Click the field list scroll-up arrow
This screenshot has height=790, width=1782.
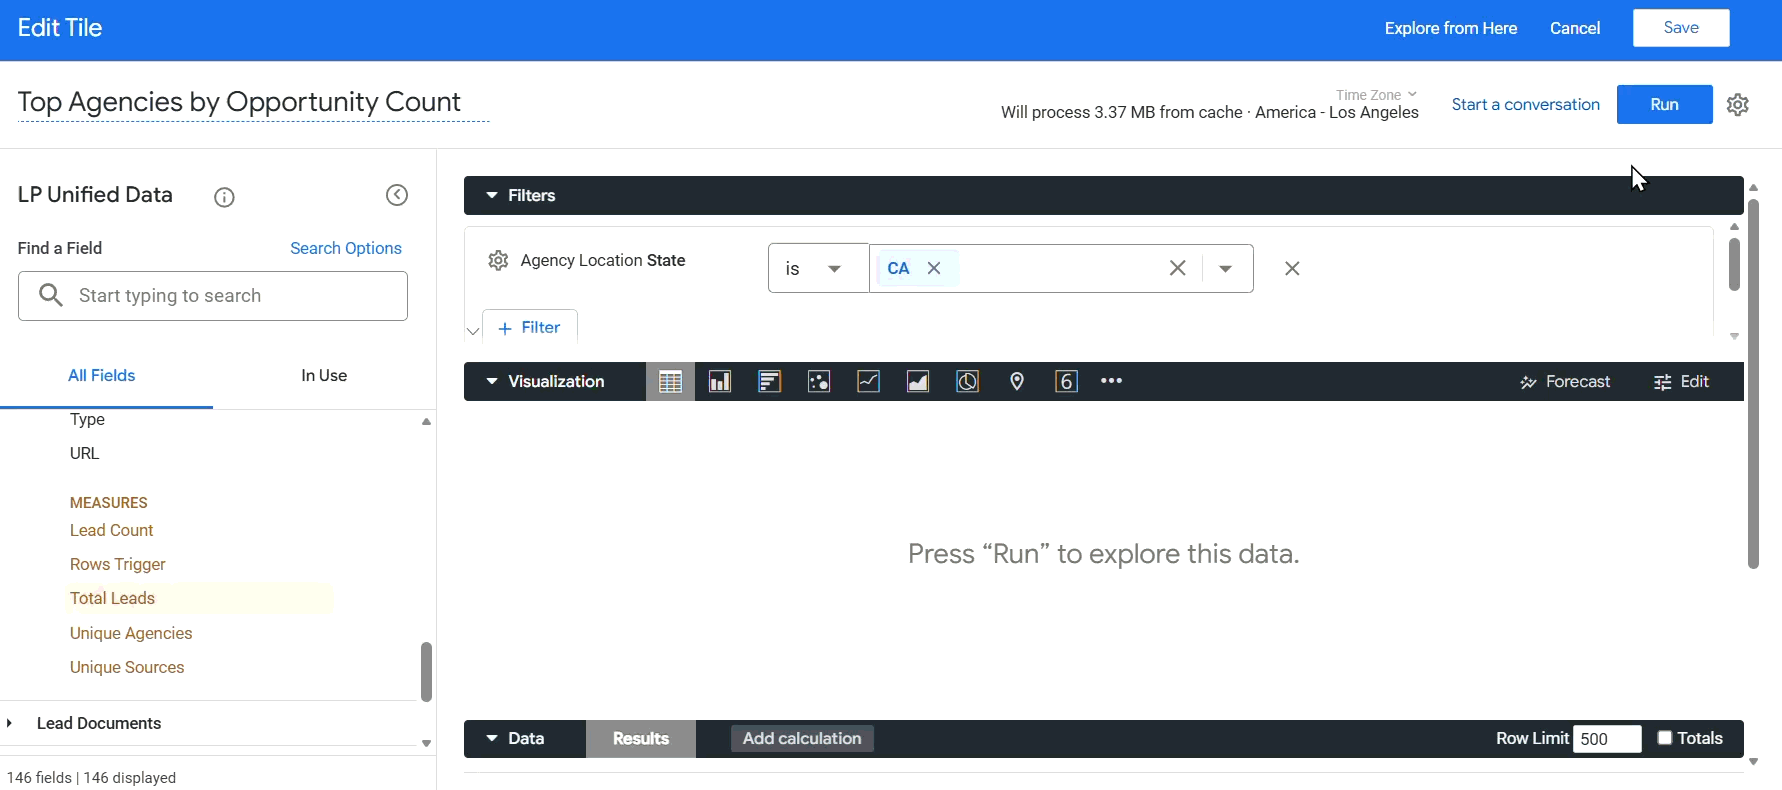(x=426, y=422)
